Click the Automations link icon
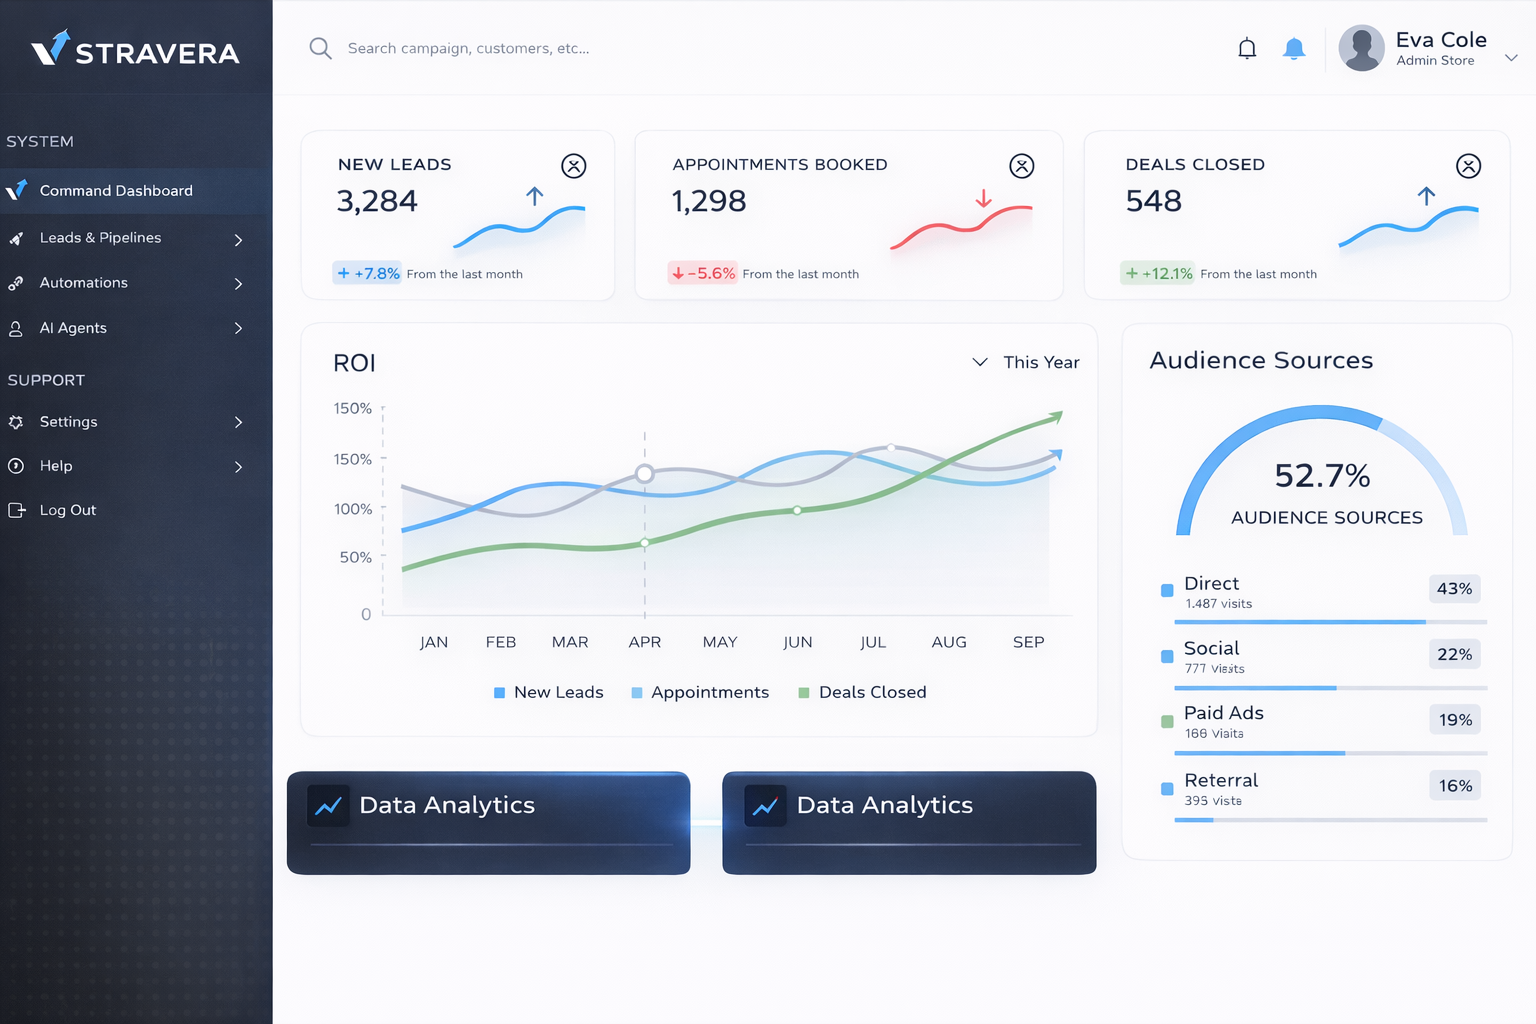 16,283
